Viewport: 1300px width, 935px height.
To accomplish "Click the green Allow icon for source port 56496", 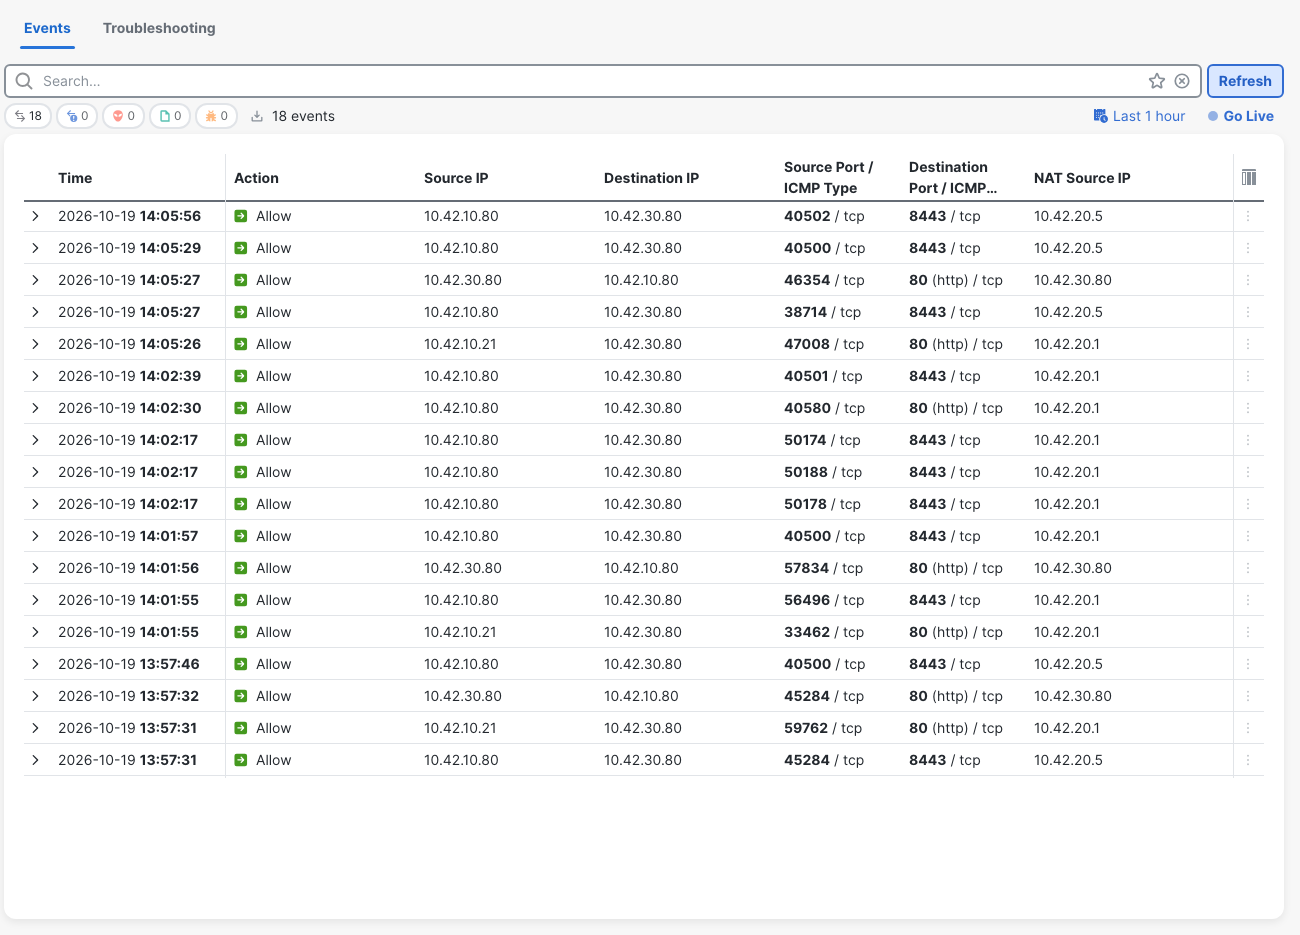I will [x=241, y=600].
